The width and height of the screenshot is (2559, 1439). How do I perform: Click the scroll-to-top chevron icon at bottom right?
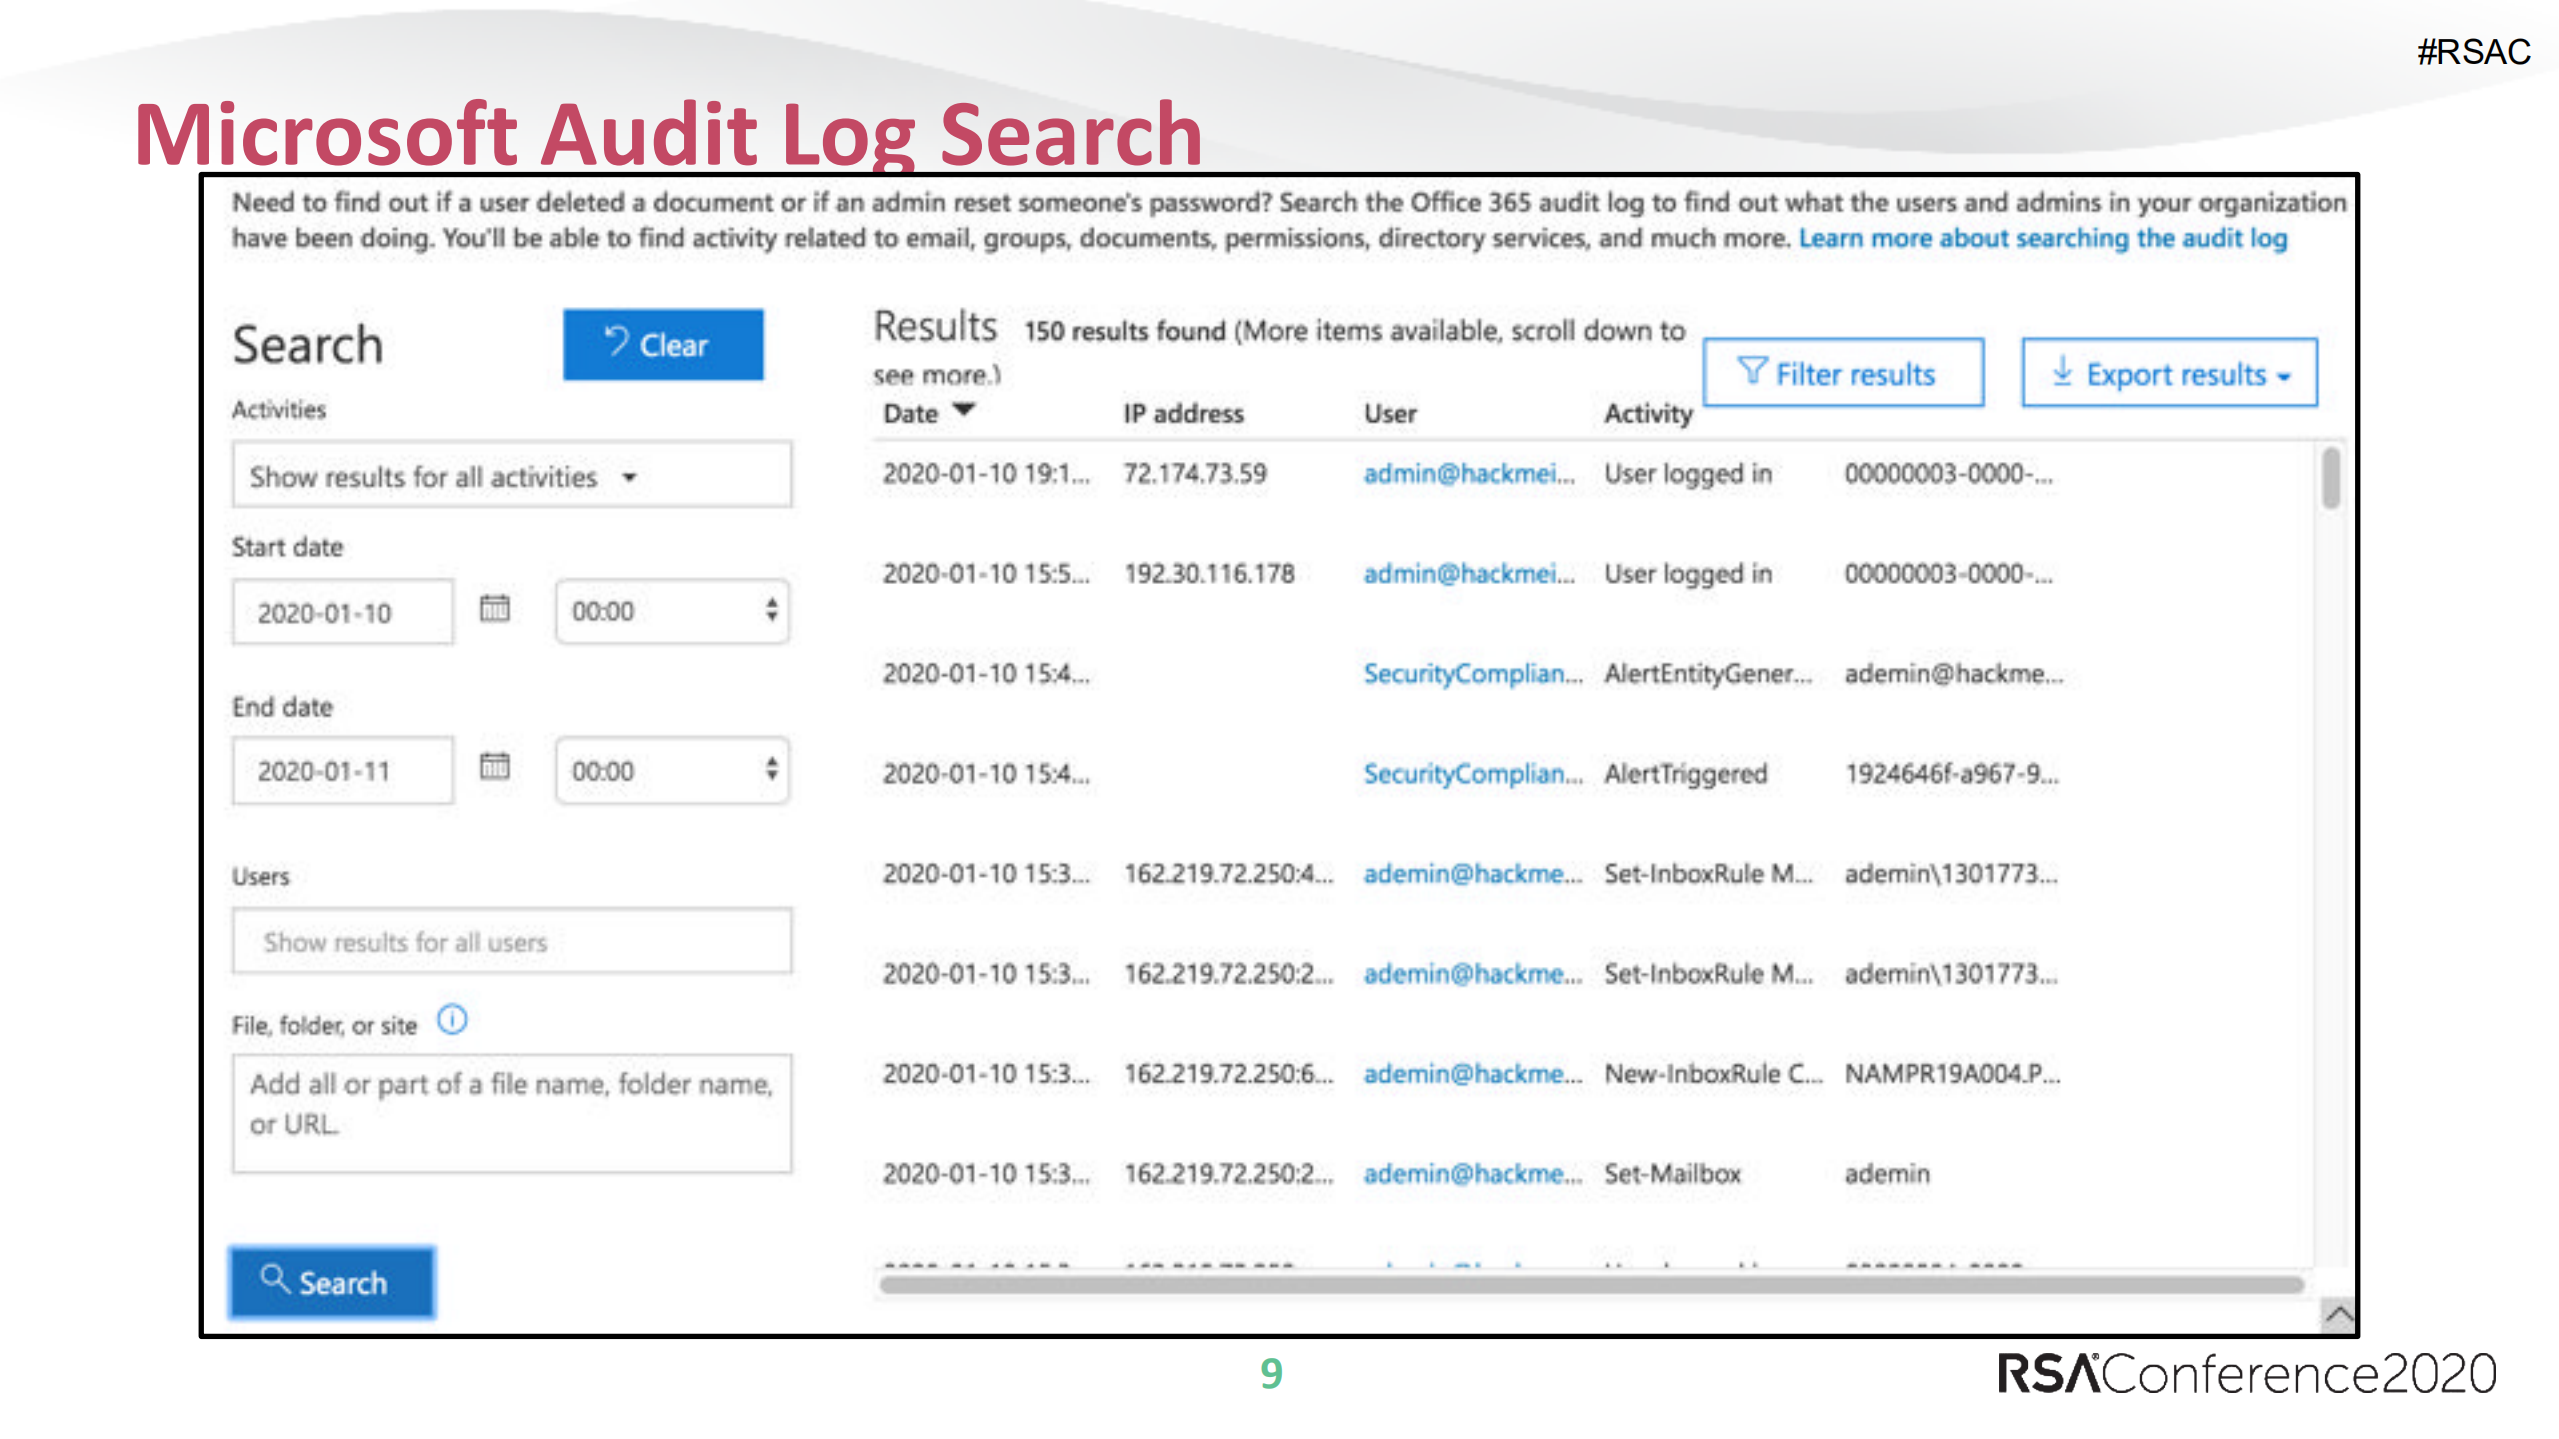click(x=2338, y=1314)
